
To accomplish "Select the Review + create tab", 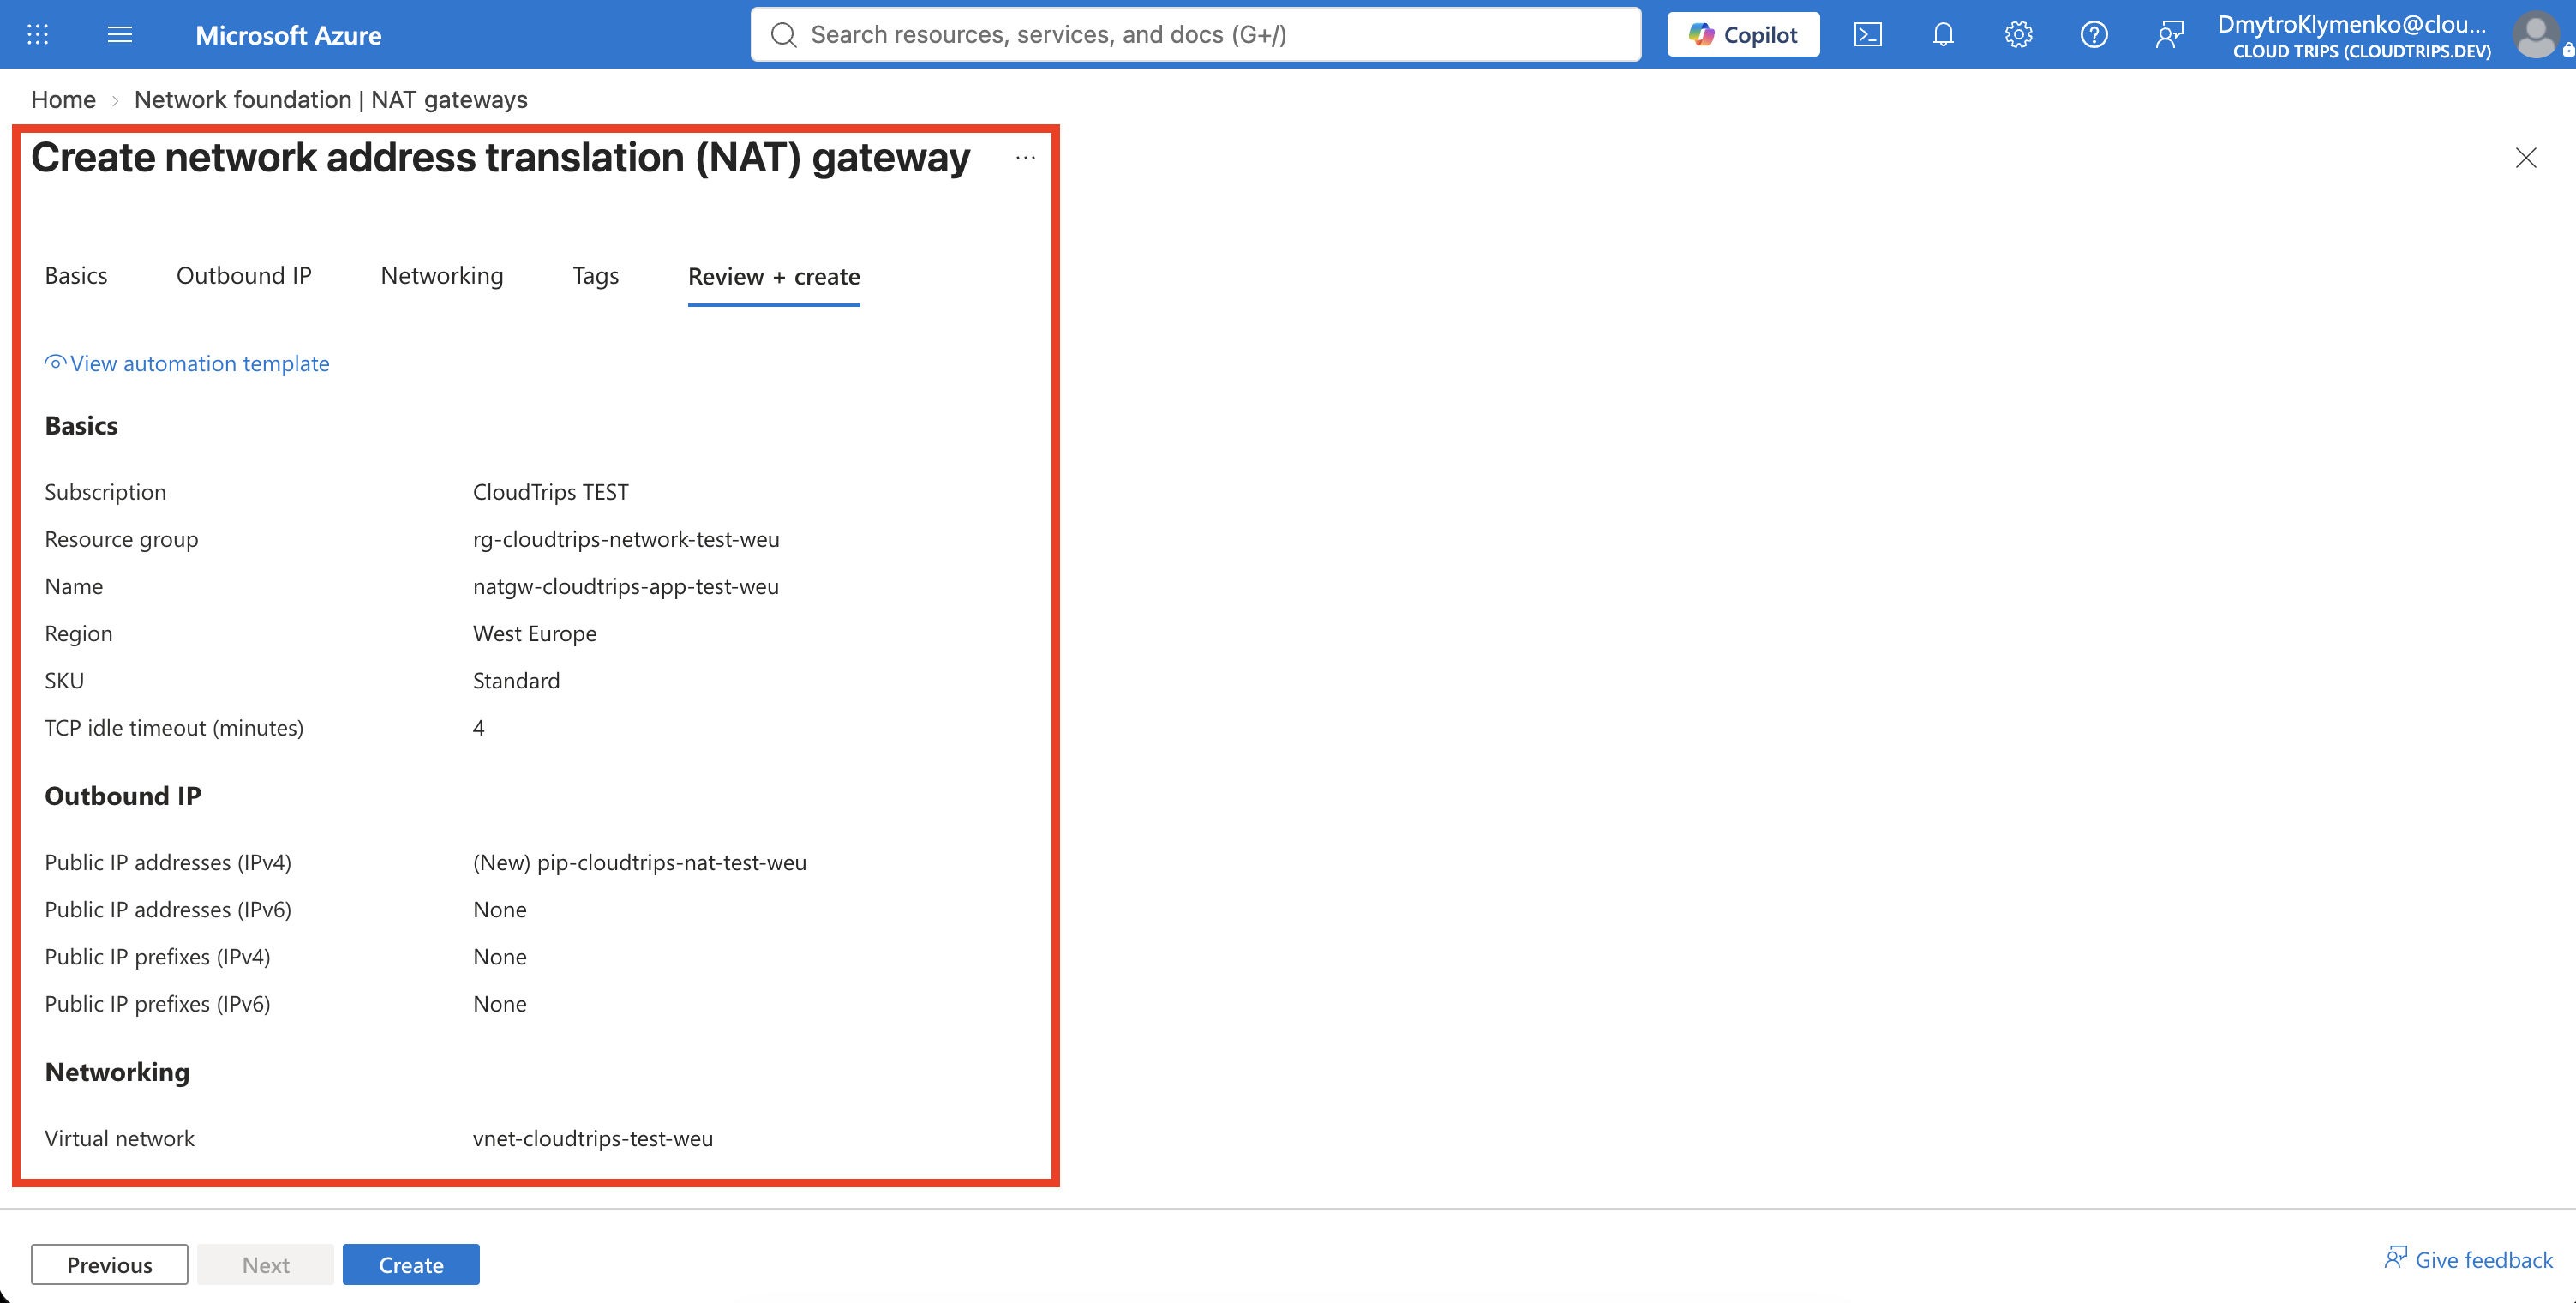I will (x=774, y=277).
